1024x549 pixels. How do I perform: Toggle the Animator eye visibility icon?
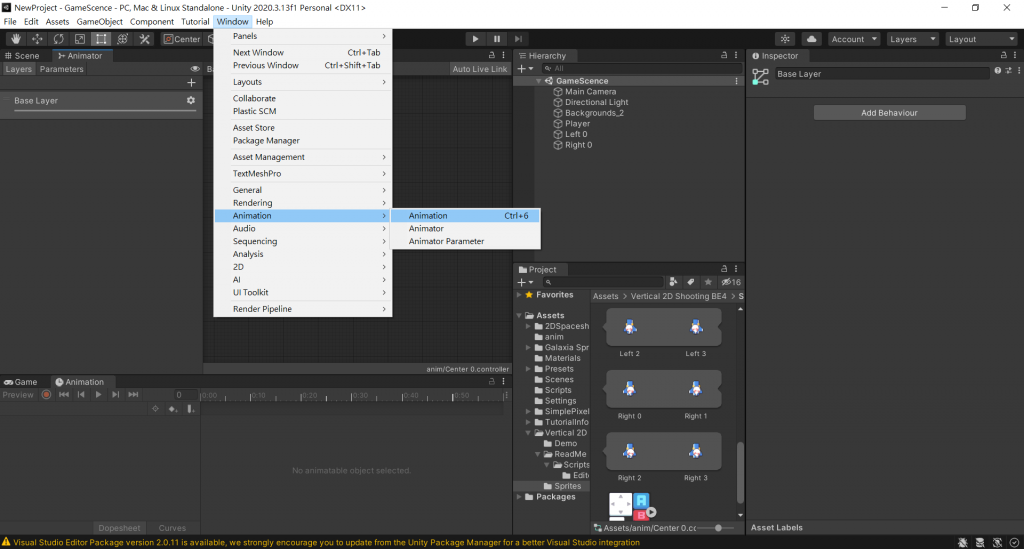[x=195, y=69]
